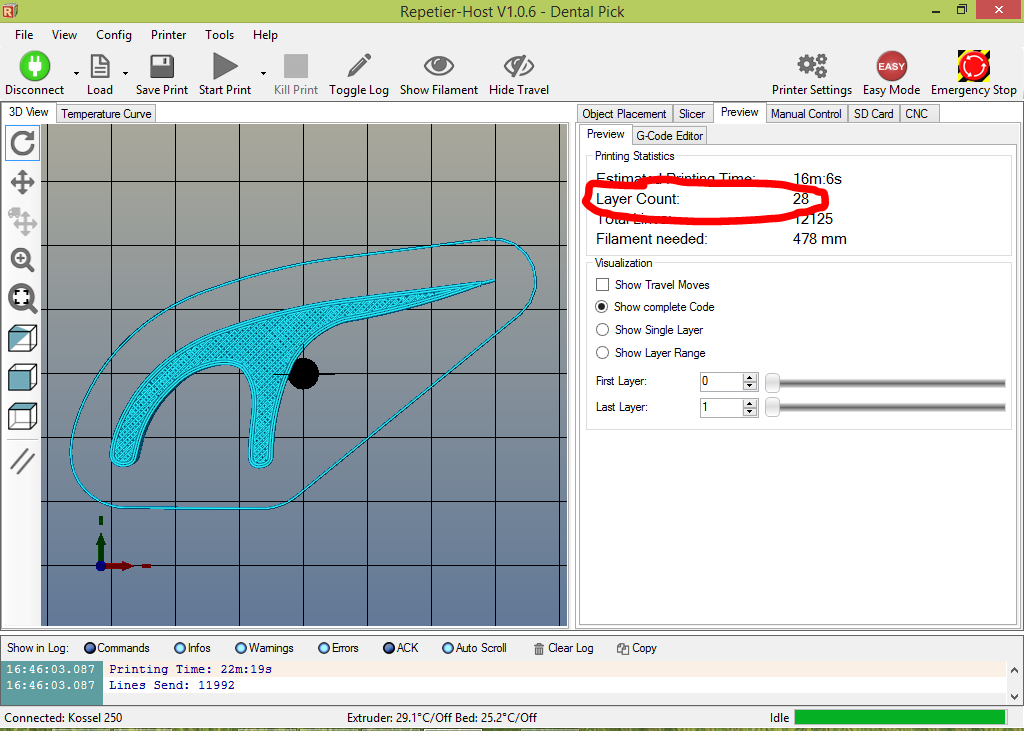Click the Last Layer slider handle
This screenshot has width=1024, height=731.
(x=772, y=408)
